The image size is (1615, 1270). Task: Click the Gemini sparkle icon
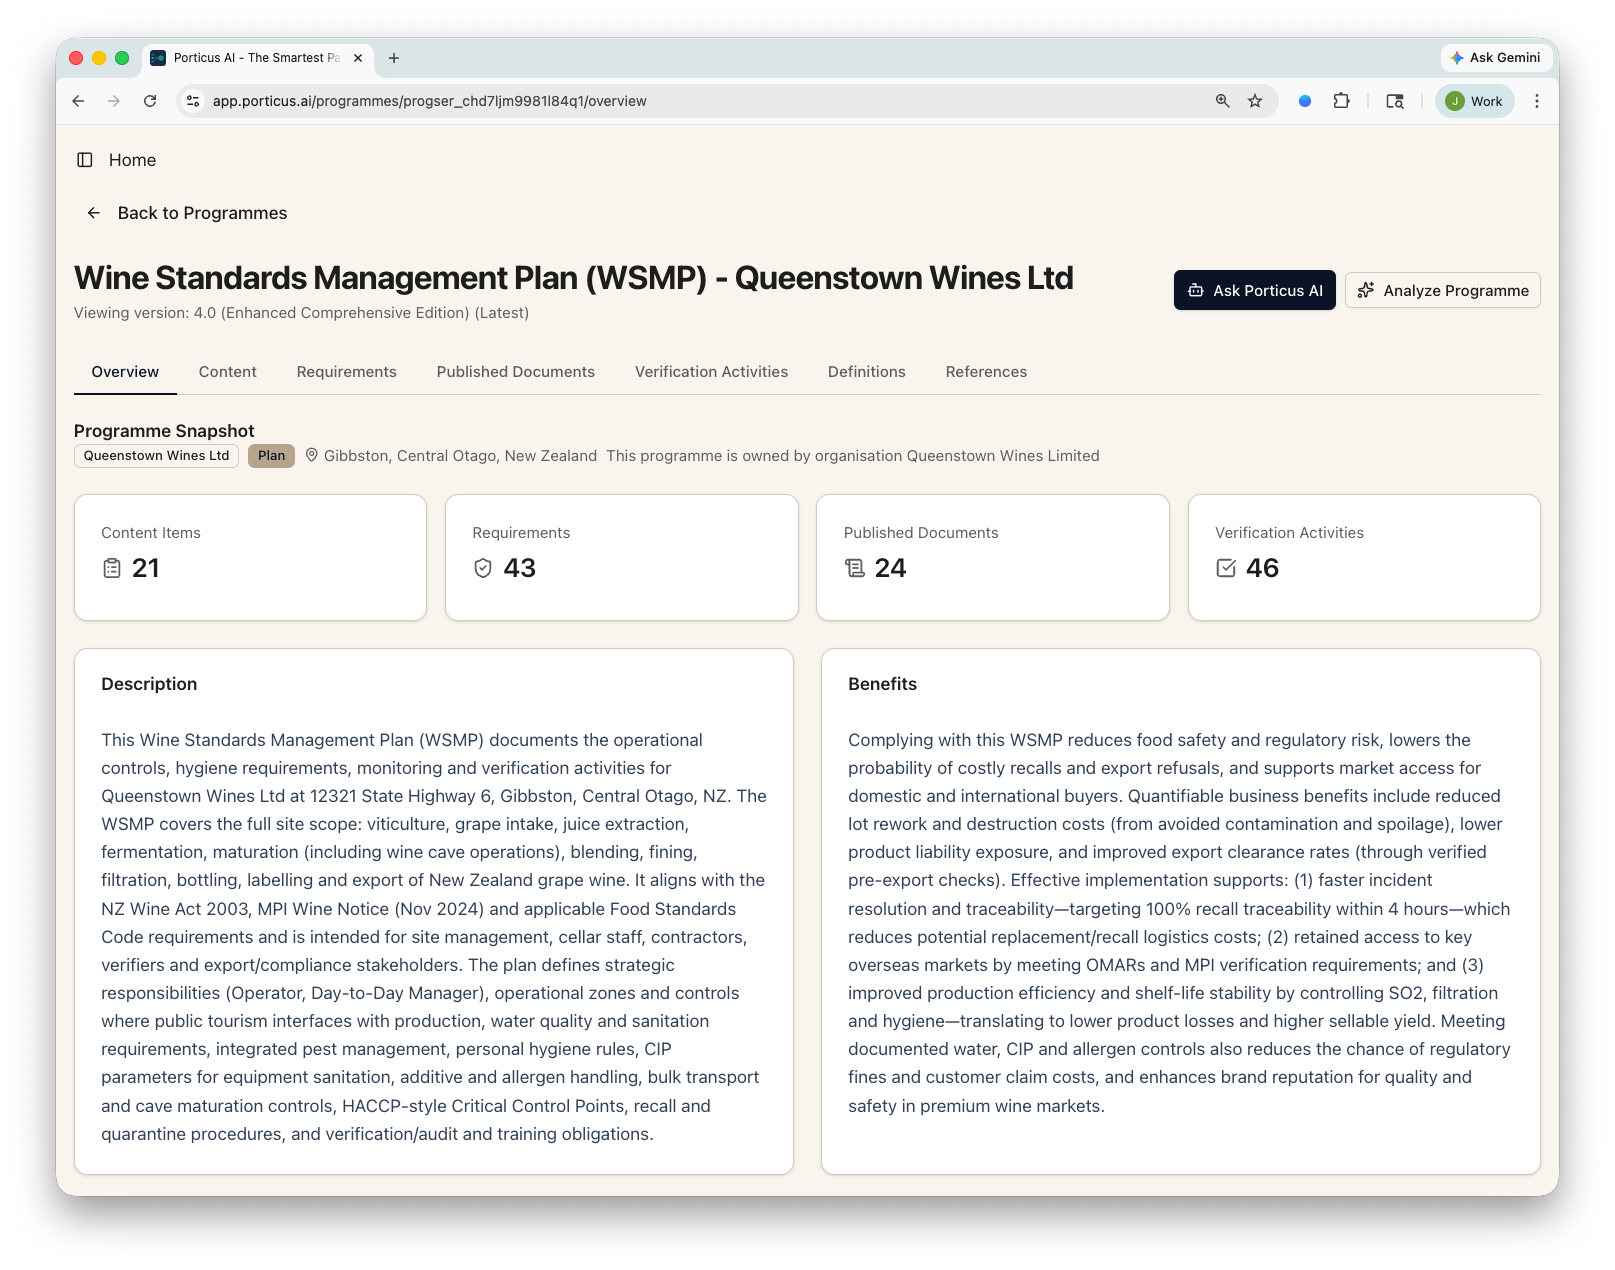click(x=1457, y=58)
